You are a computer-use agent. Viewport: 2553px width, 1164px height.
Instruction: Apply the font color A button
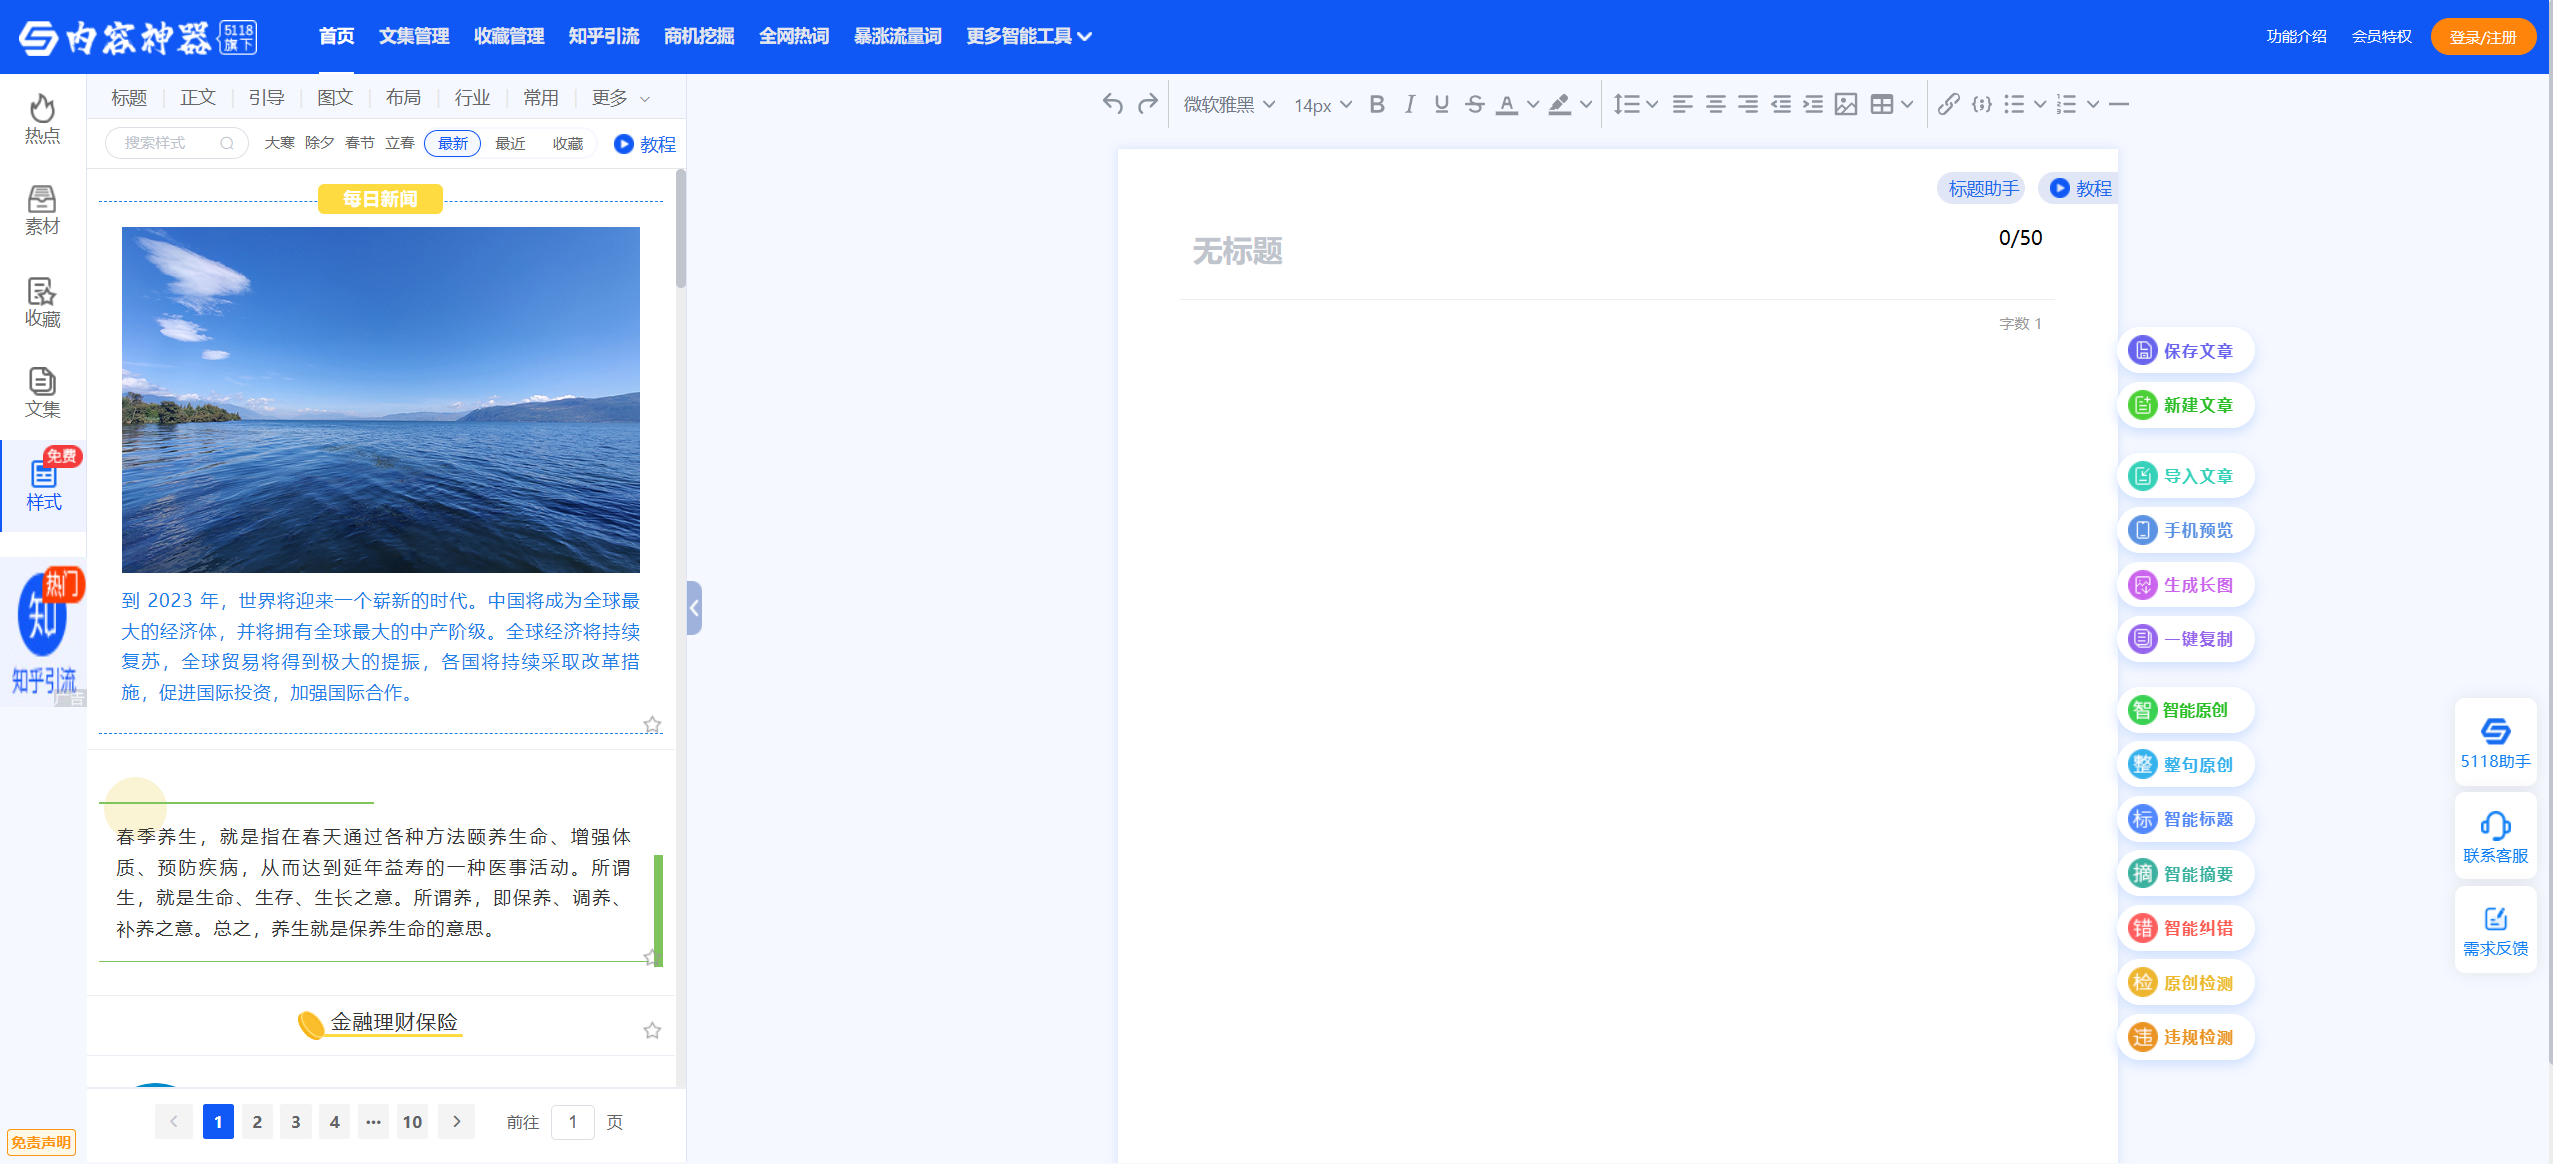(x=1507, y=104)
